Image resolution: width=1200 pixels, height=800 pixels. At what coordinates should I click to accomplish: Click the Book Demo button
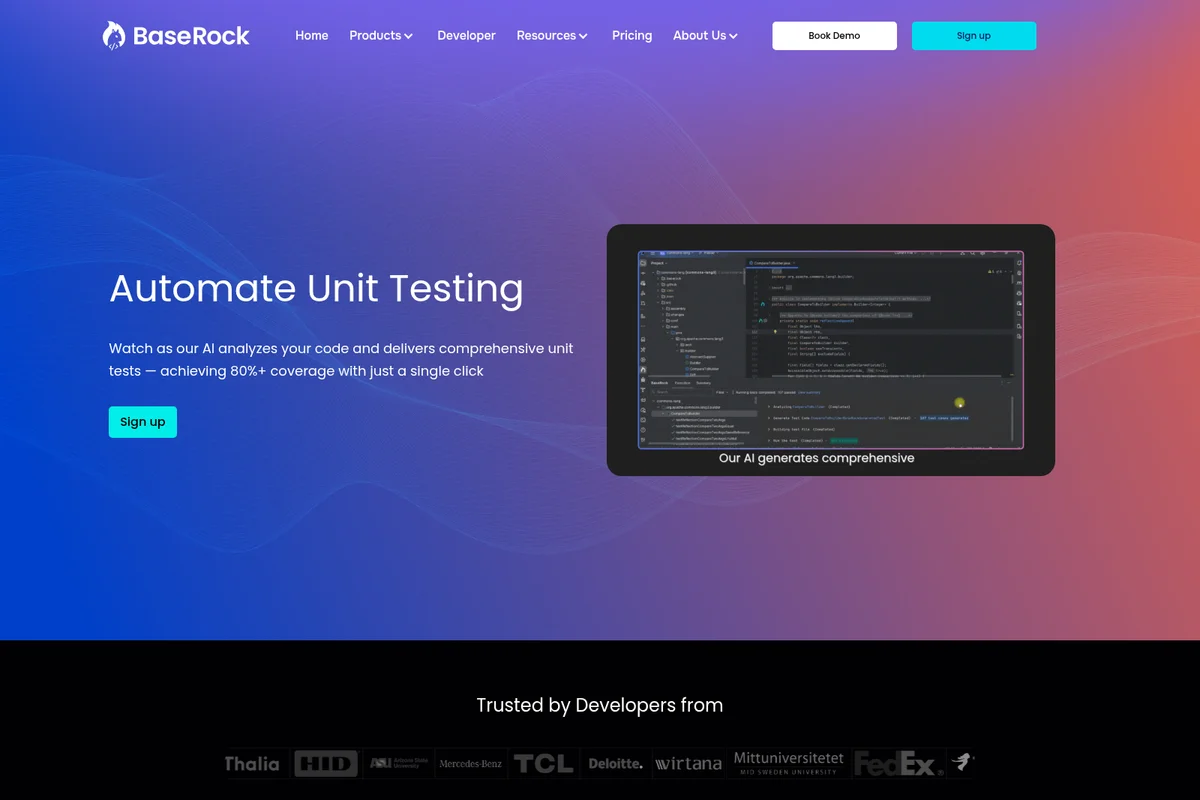[834, 35]
